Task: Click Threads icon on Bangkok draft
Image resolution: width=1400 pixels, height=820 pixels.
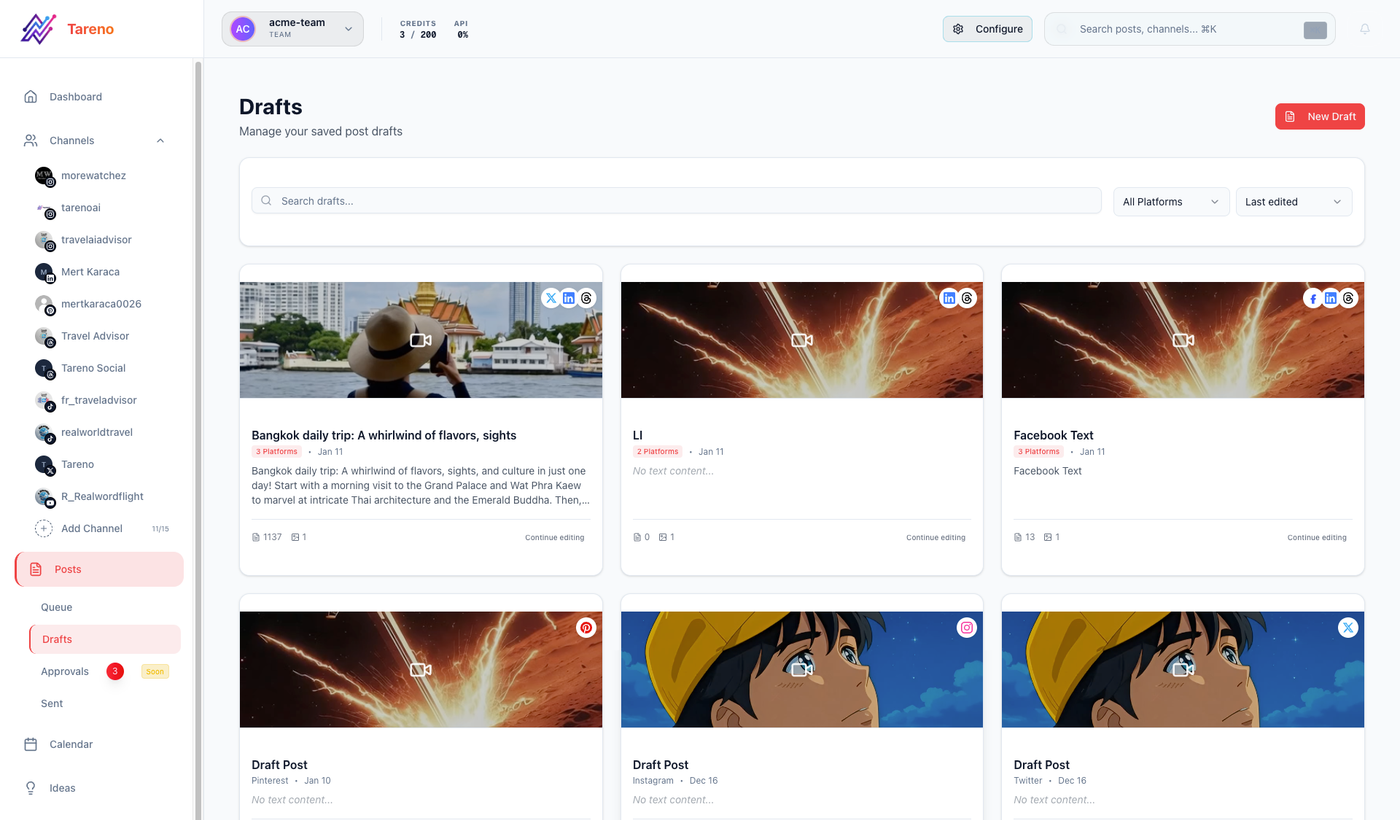Action: point(587,298)
